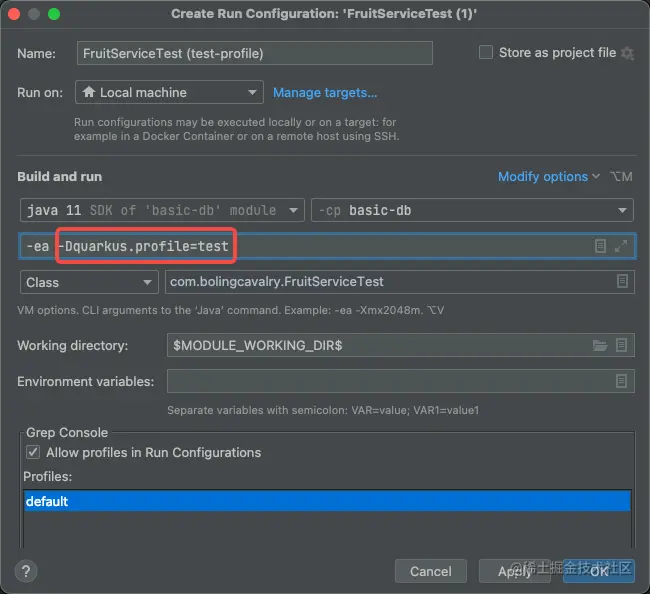The image size is (650, 594).
Task: Click the FruitServiceTest class name field
Action: pos(400,282)
